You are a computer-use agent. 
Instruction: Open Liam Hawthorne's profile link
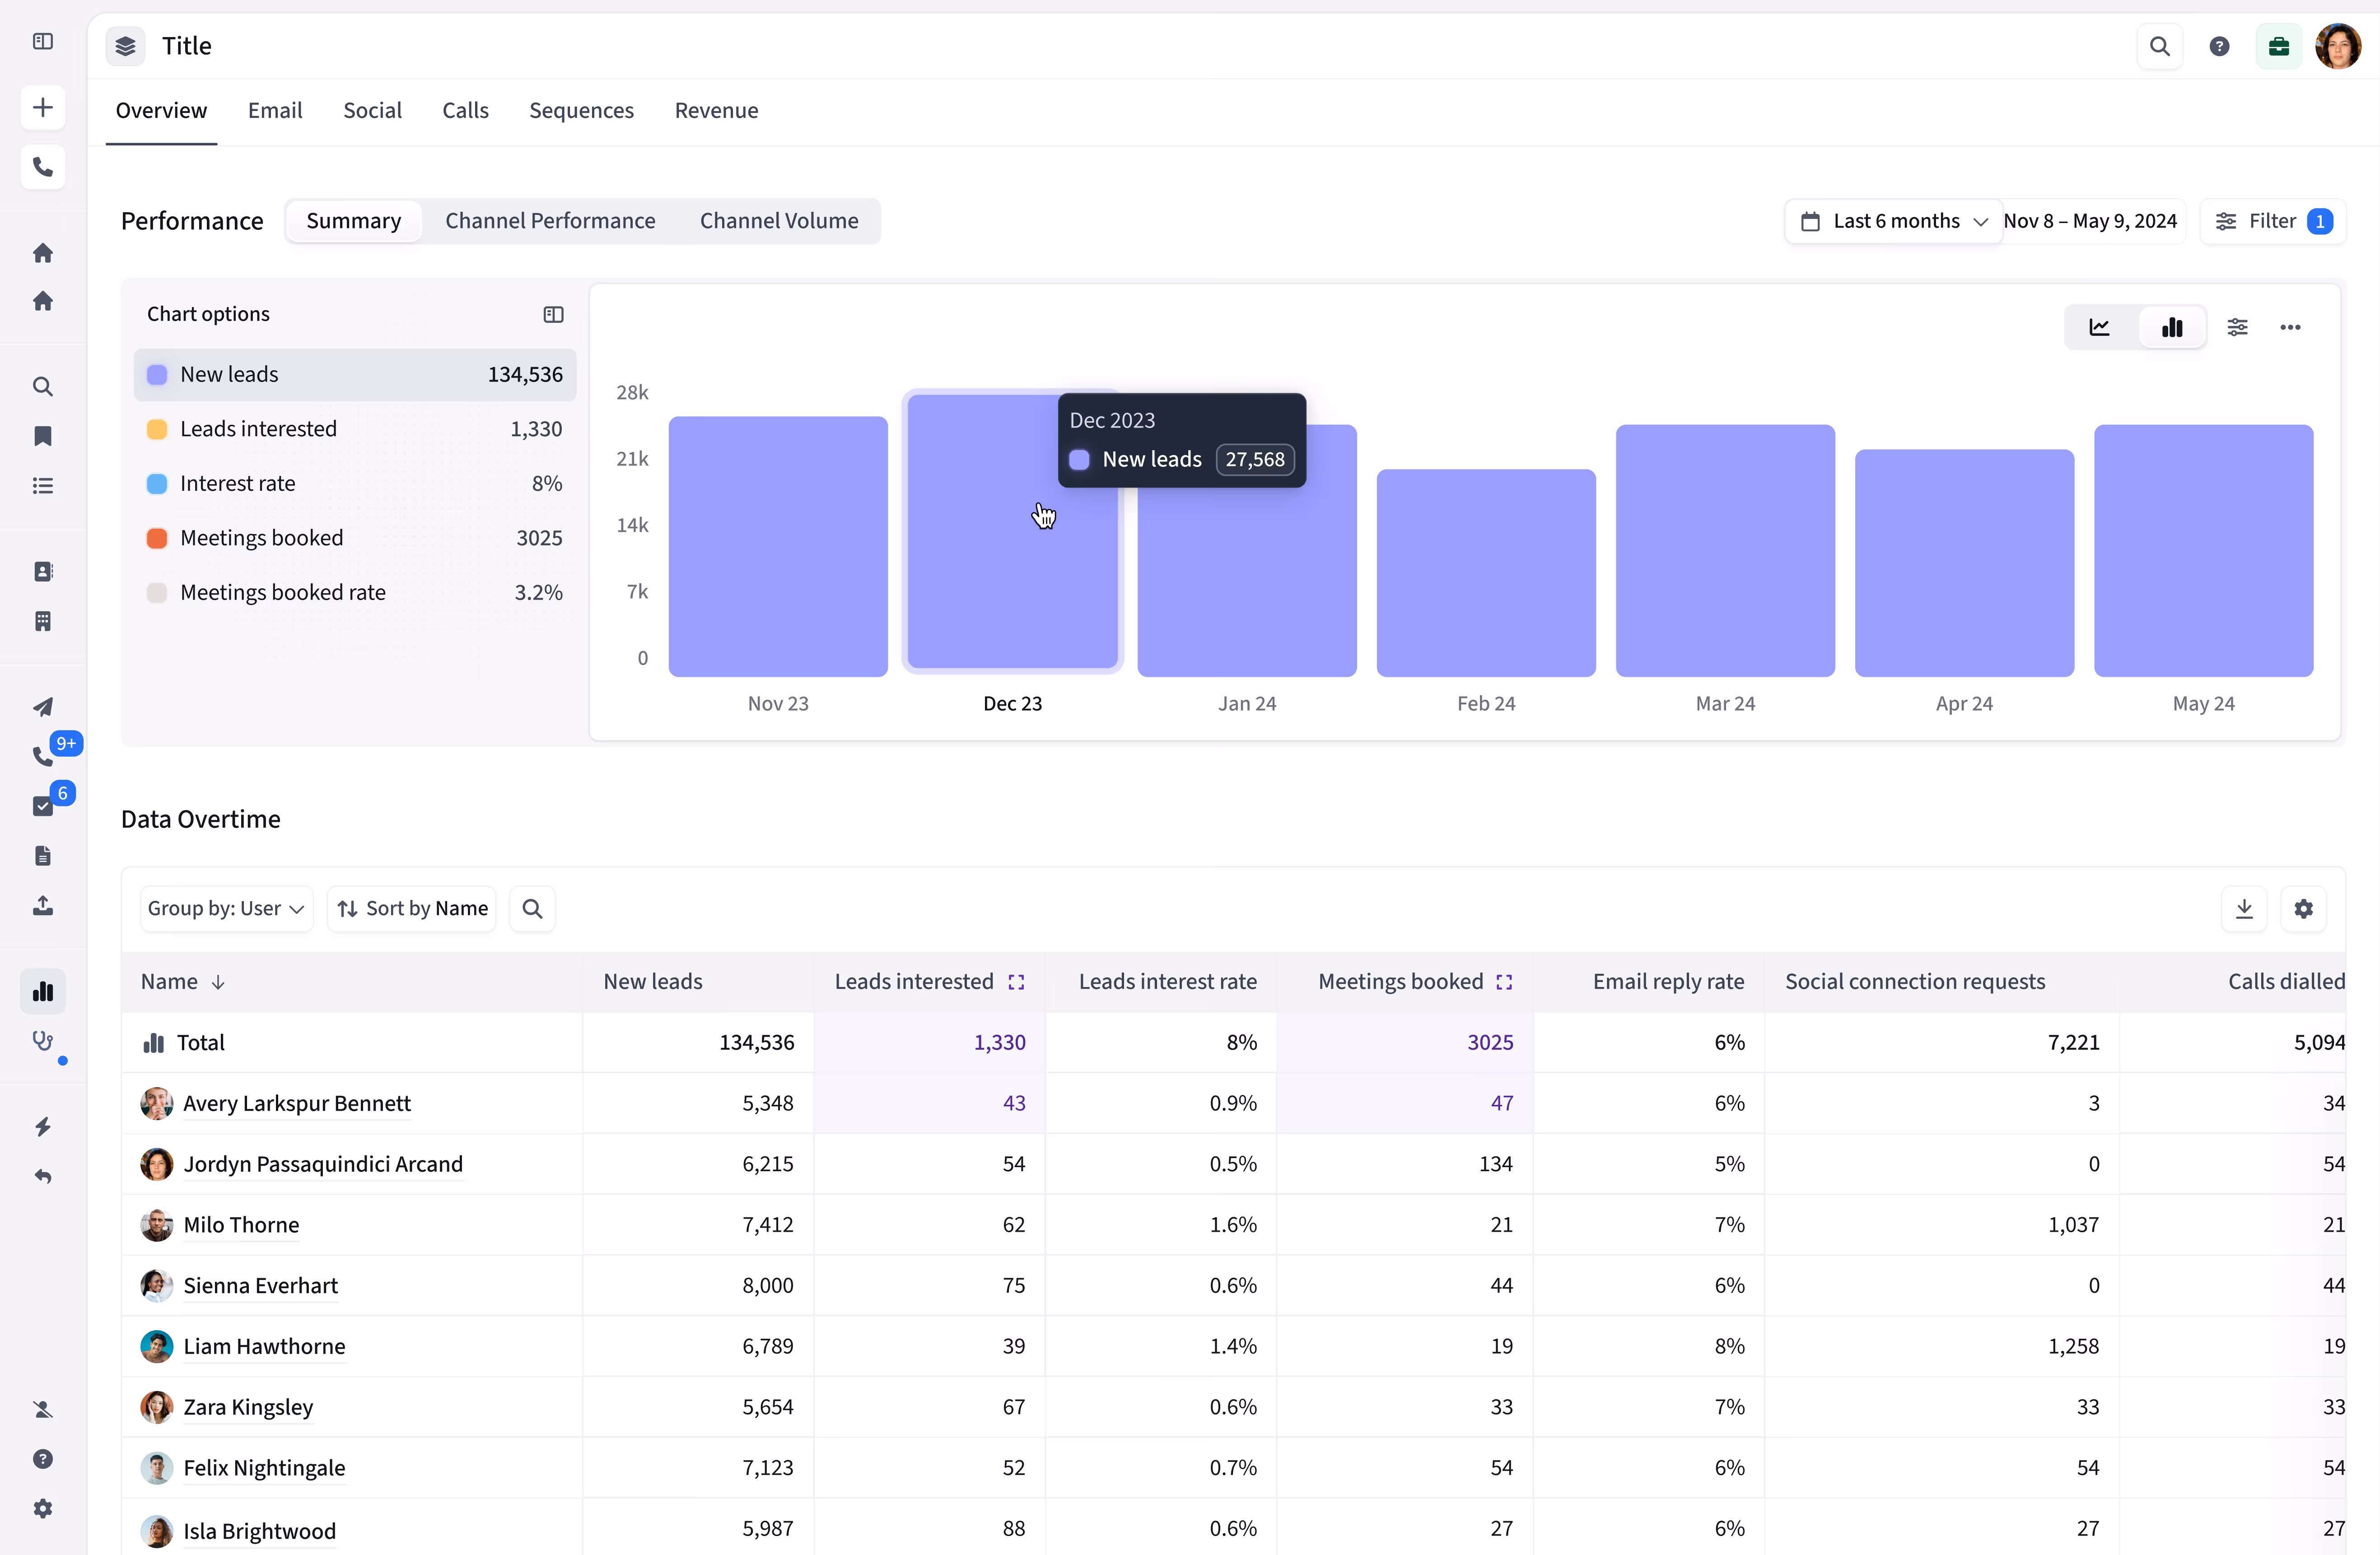pos(265,1347)
